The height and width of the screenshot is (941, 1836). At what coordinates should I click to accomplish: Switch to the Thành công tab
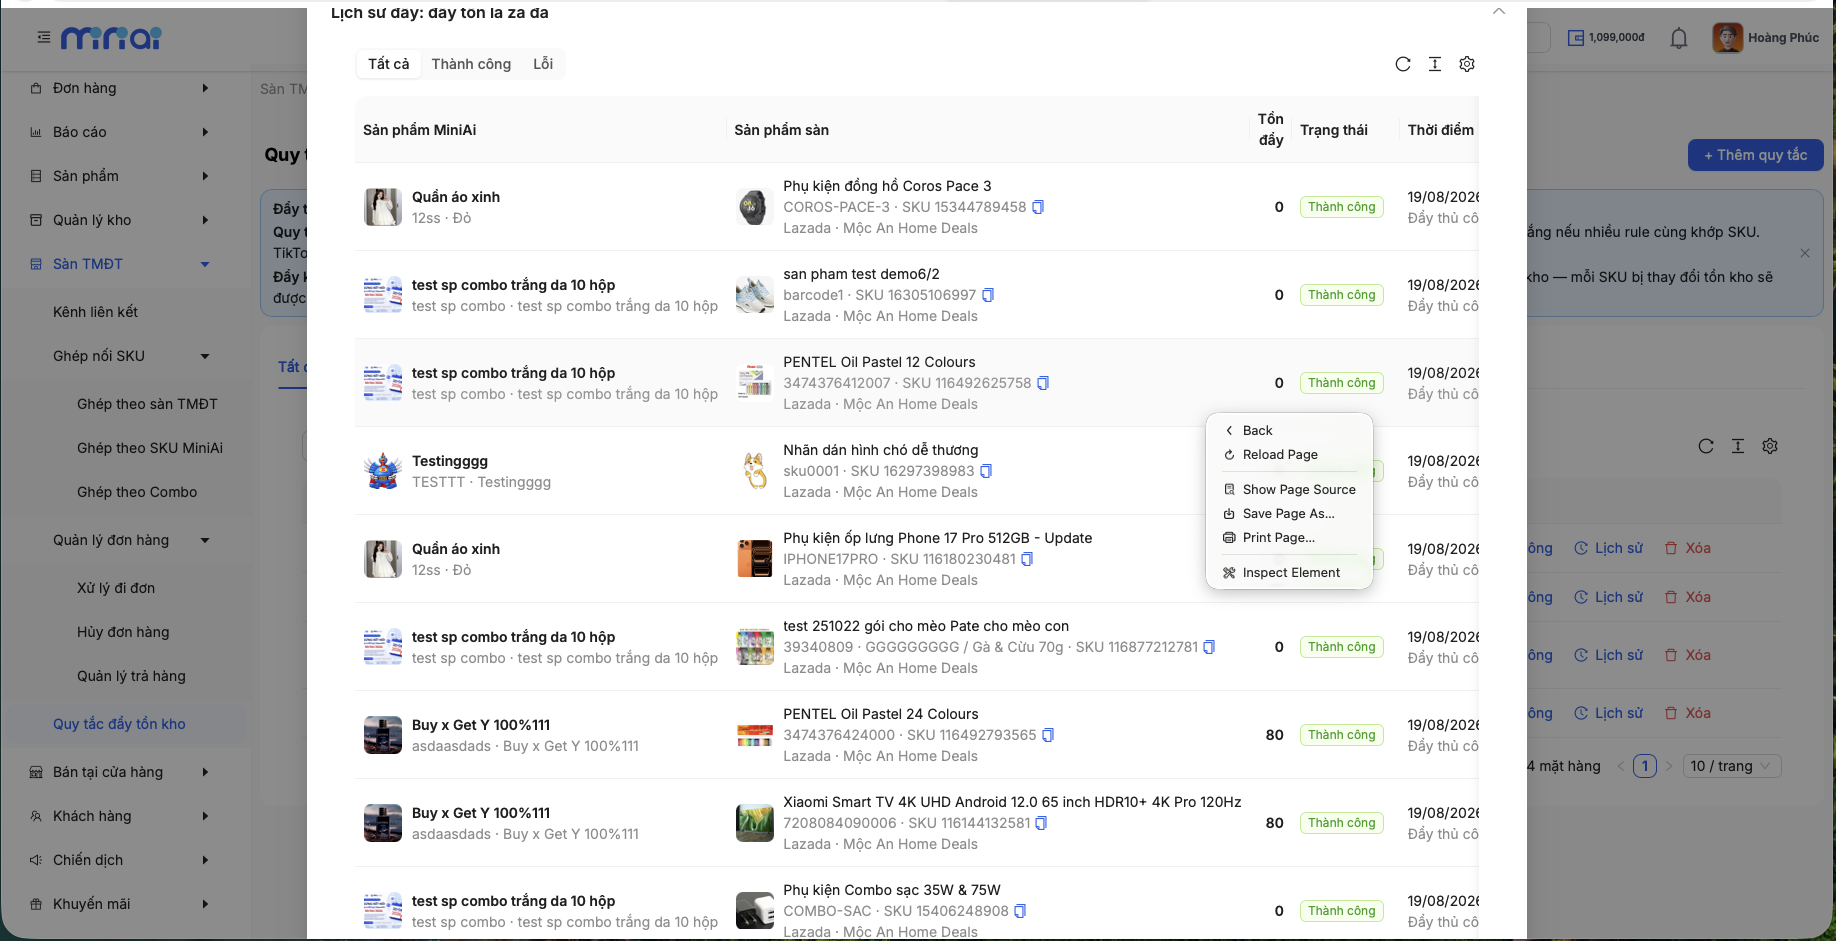point(471,64)
